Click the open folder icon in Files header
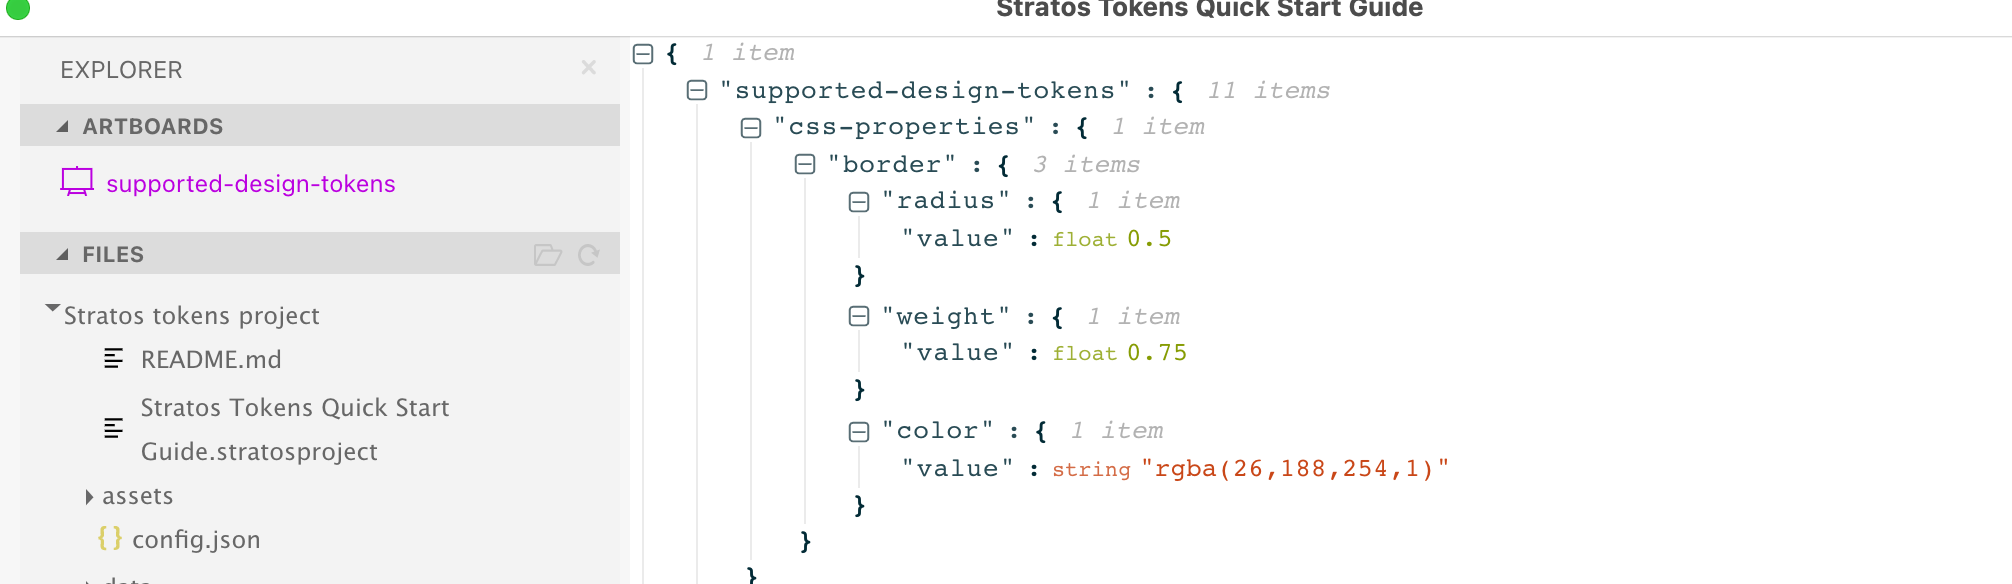 pyautogui.click(x=547, y=255)
